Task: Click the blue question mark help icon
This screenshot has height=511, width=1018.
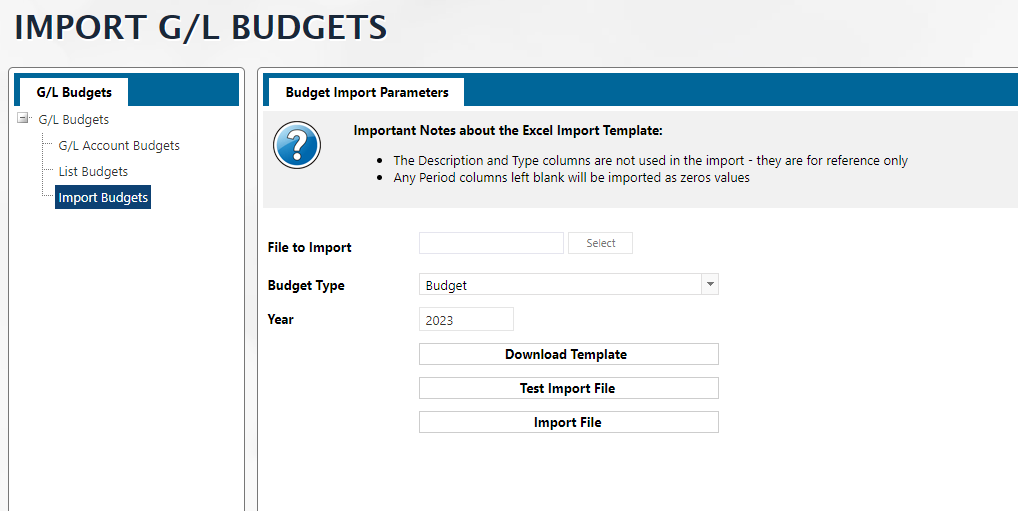Action: point(296,145)
